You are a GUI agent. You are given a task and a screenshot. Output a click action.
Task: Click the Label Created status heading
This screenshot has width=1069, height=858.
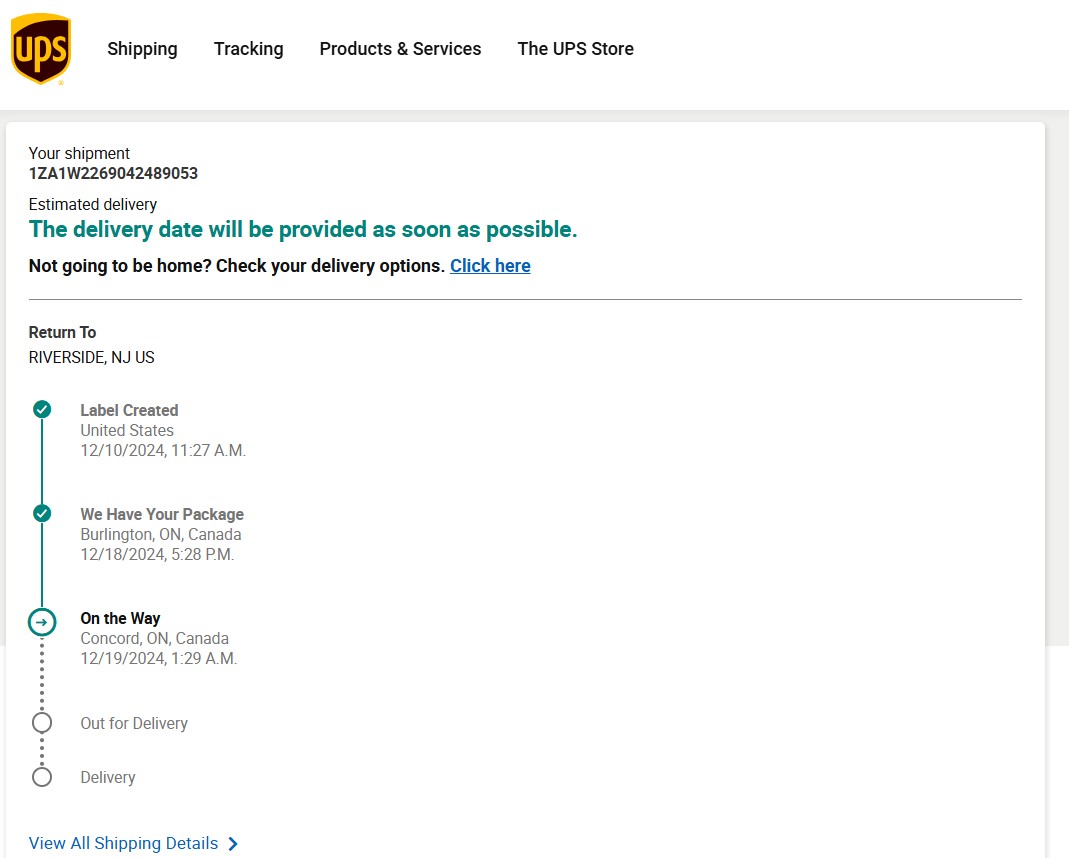coord(130,410)
